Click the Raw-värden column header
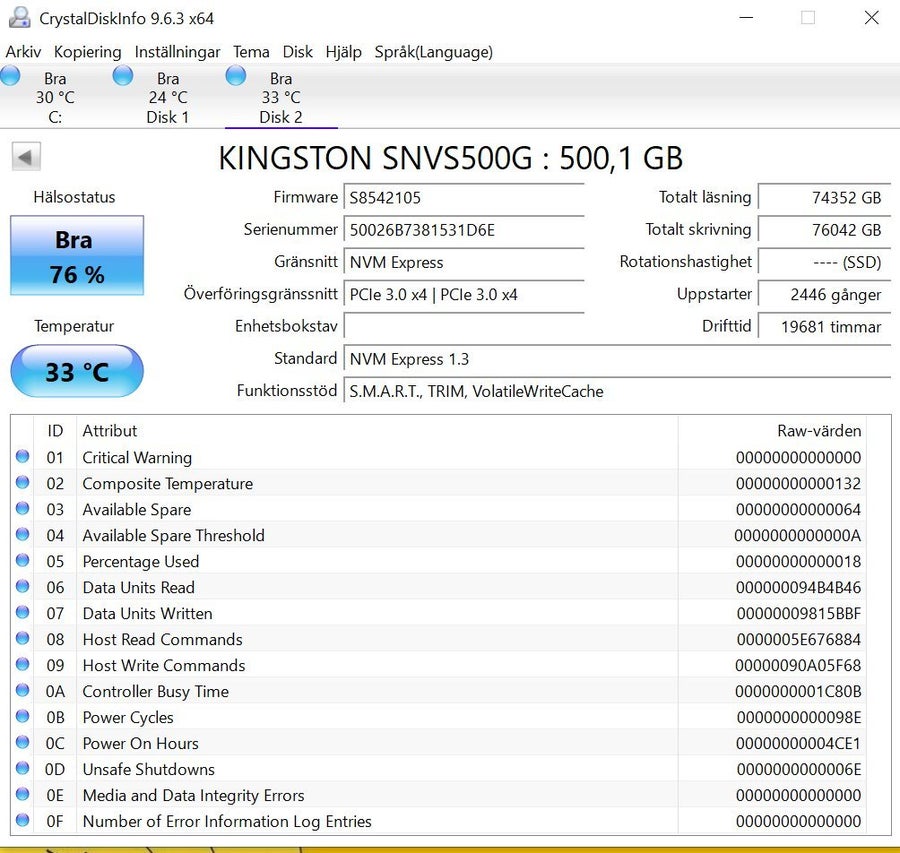Image resolution: width=900 pixels, height=853 pixels. pos(772,431)
